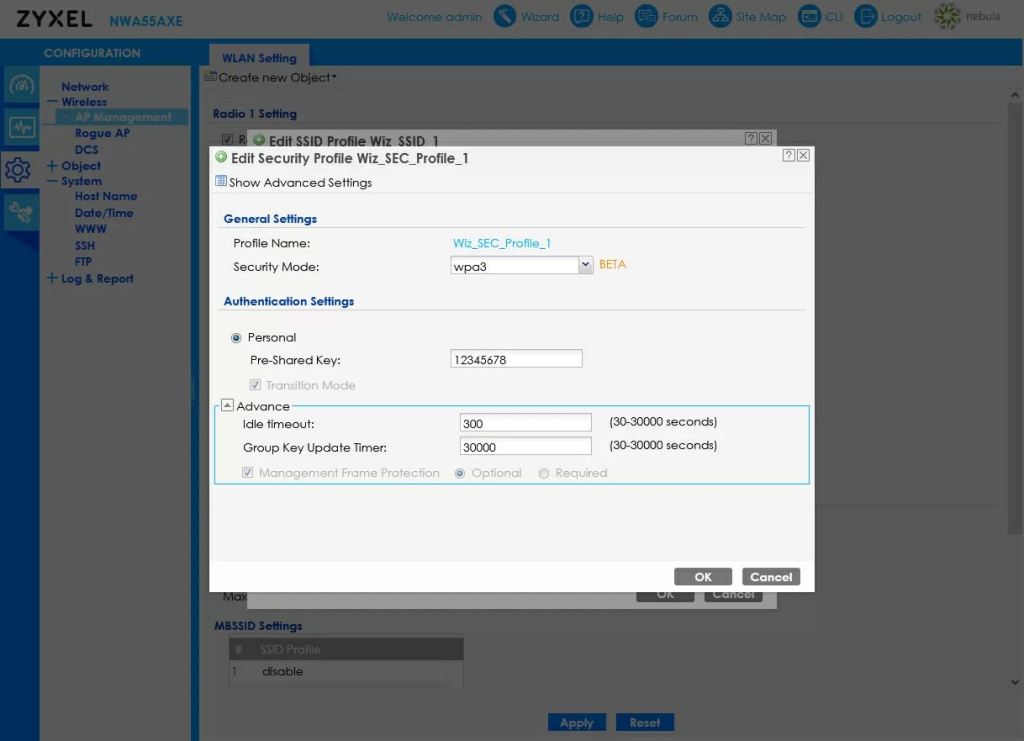Click Cancel in Edit Security Profile dialog

[771, 577]
